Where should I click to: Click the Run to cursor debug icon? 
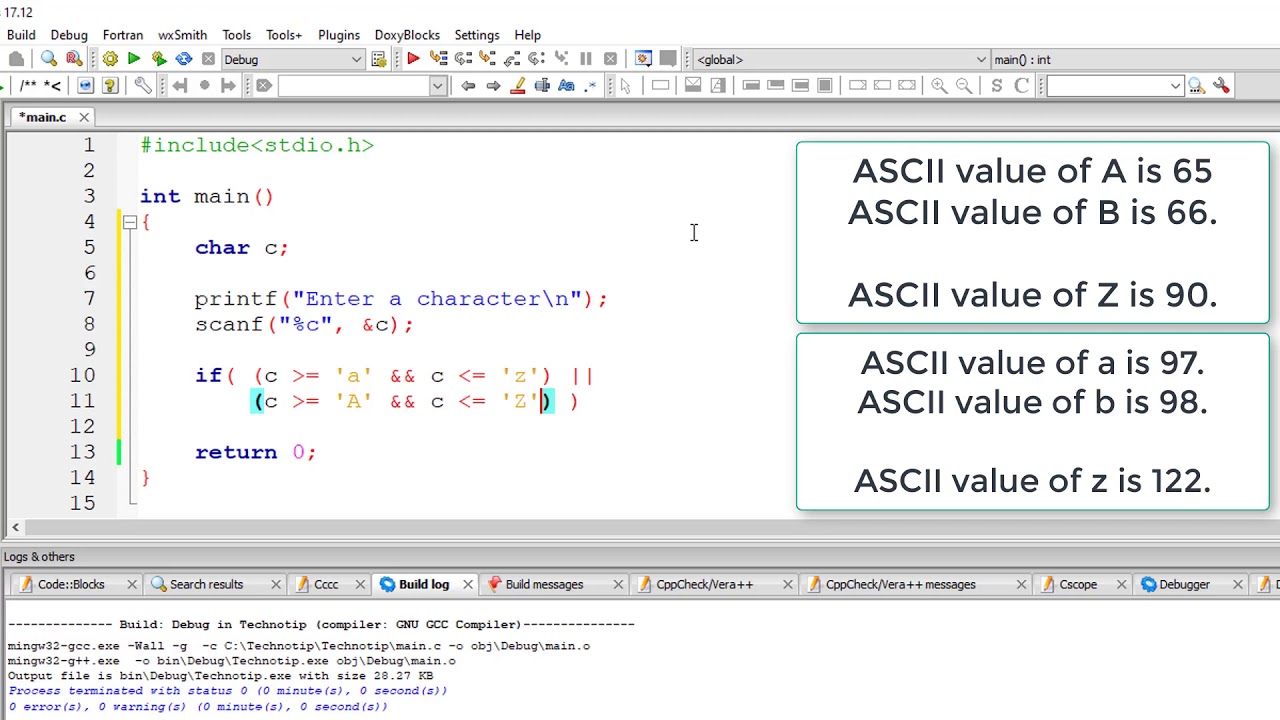[x=439, y=59]
